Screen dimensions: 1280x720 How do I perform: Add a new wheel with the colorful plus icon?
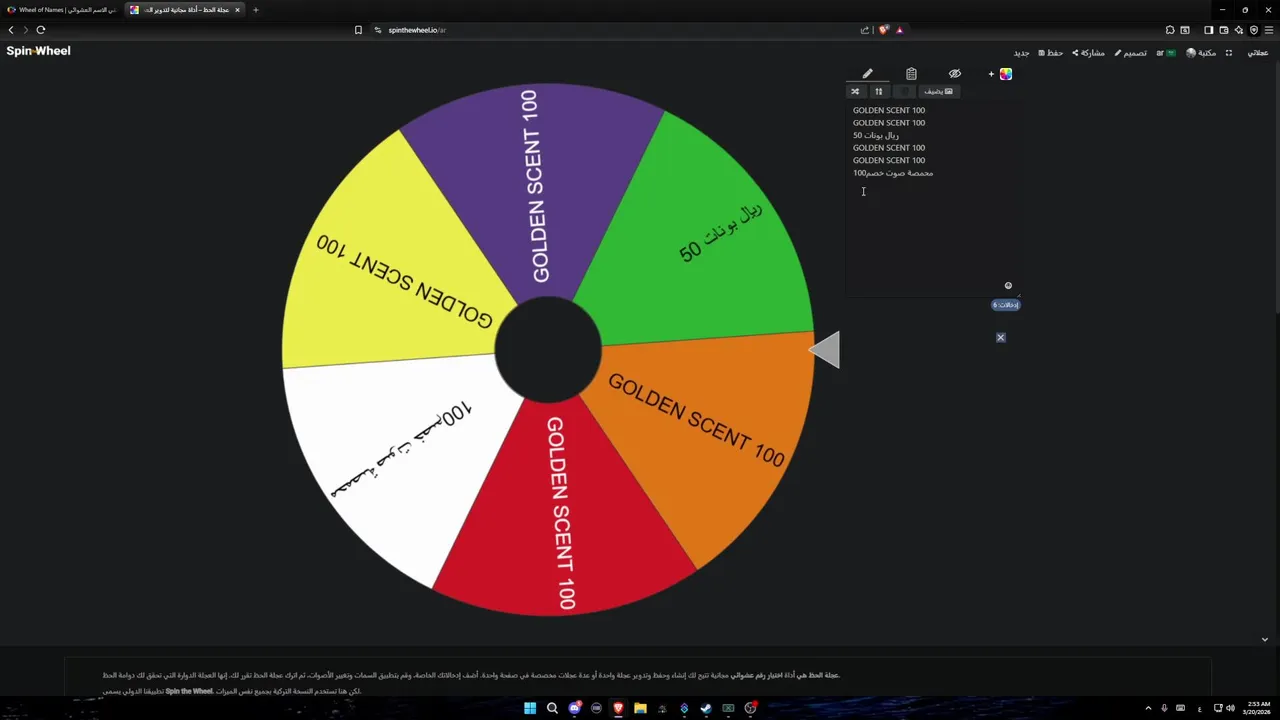pos(1001,74)
